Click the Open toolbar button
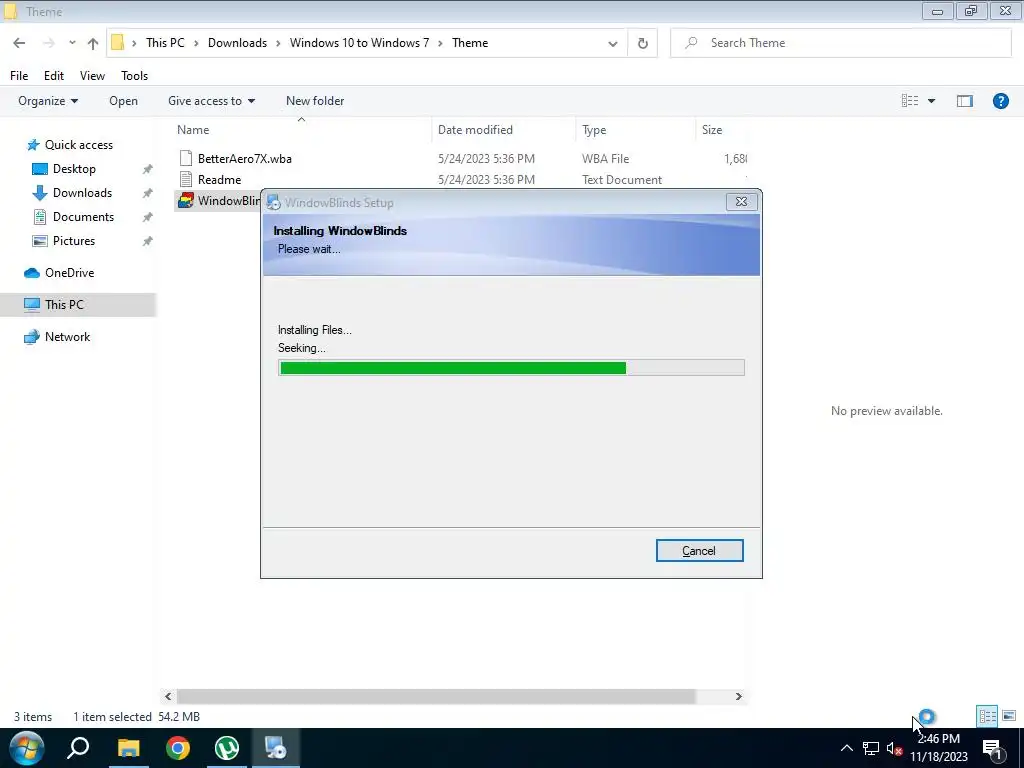1024x768 pixels. [123, 101]
